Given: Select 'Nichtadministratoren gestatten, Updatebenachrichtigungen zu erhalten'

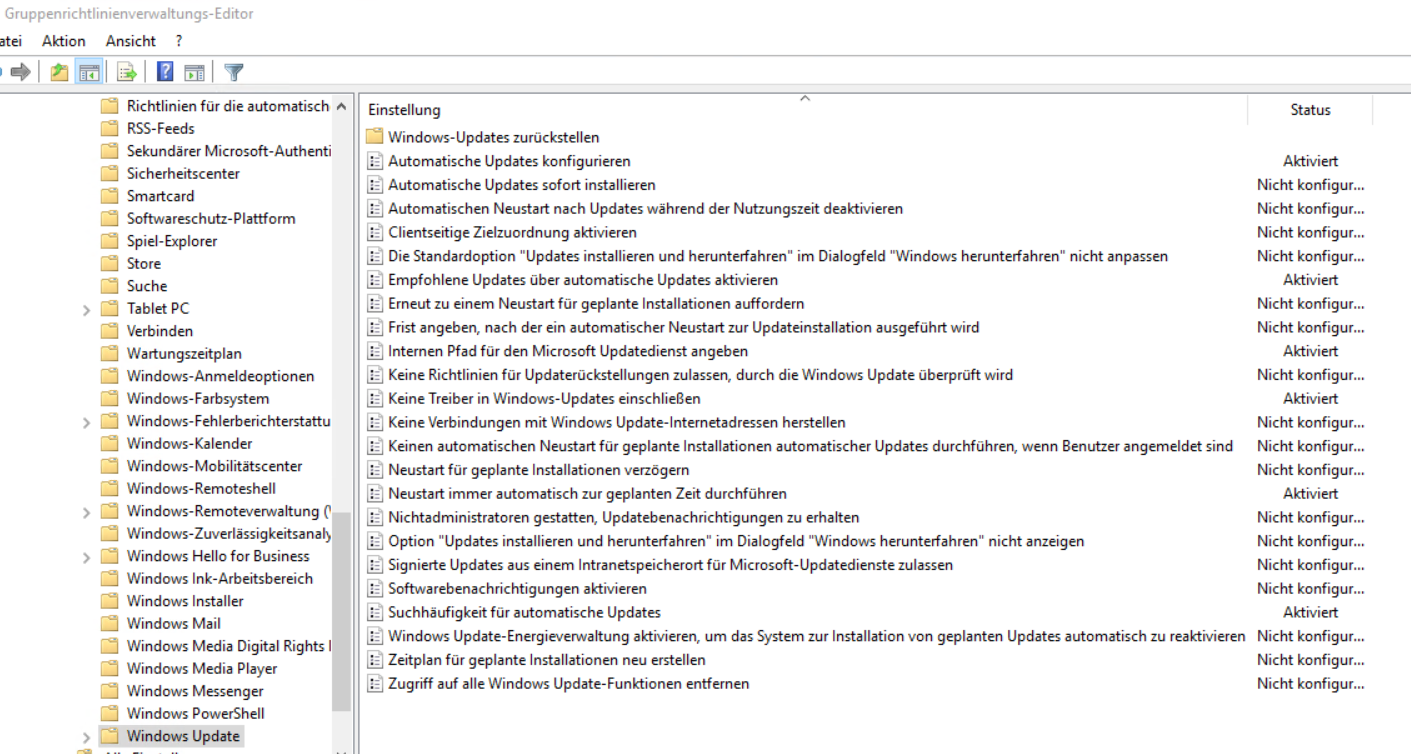Looking at the screenshot, I should coord(623,517).
